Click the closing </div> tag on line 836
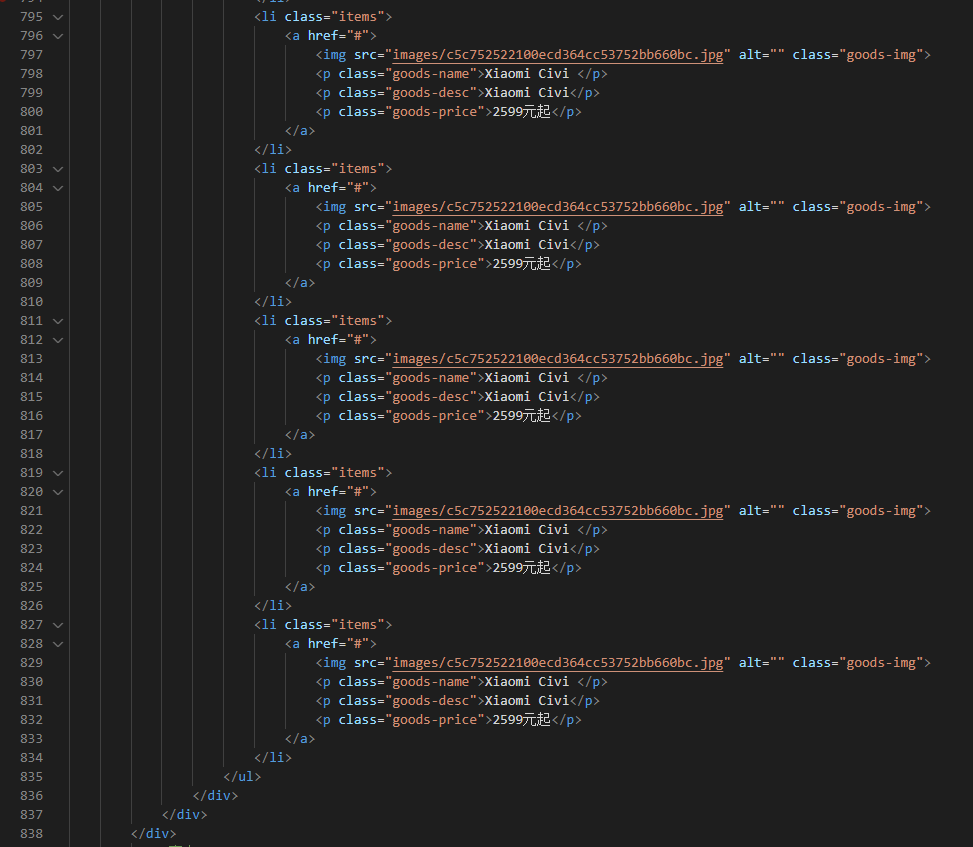Screen dimensions: 973x847 tap(215, 795)
